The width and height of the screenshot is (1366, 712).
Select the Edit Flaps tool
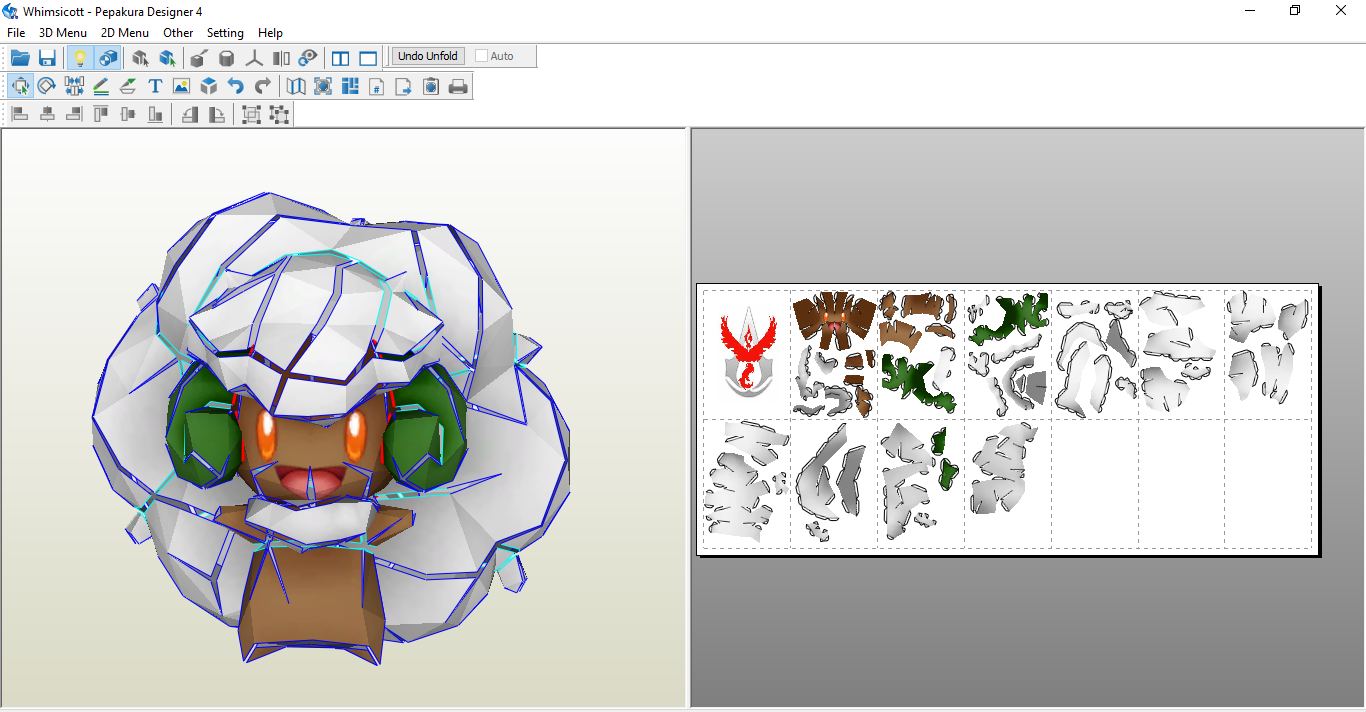pyautogui.click(x=128, y=86)
